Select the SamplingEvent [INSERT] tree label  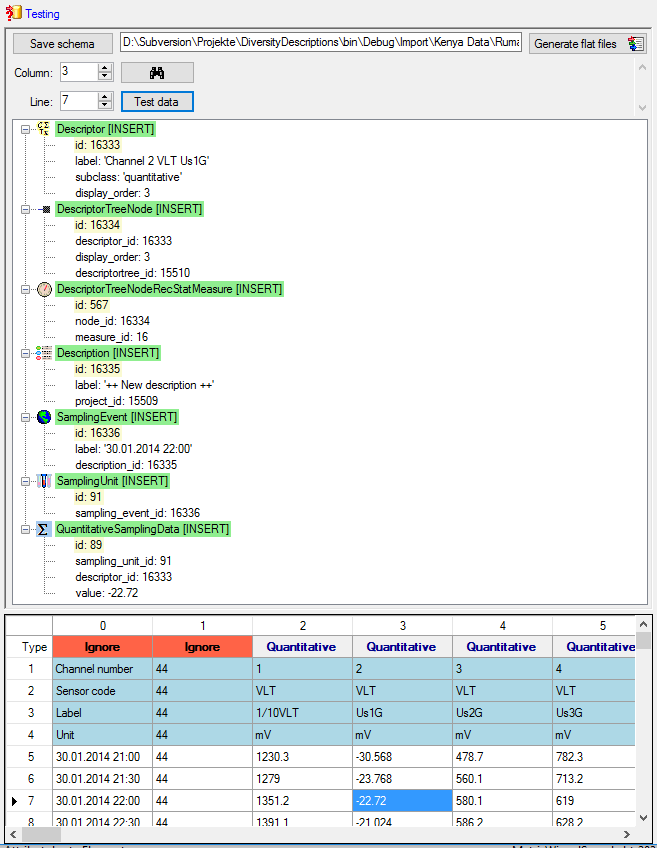tap(117, 417)
